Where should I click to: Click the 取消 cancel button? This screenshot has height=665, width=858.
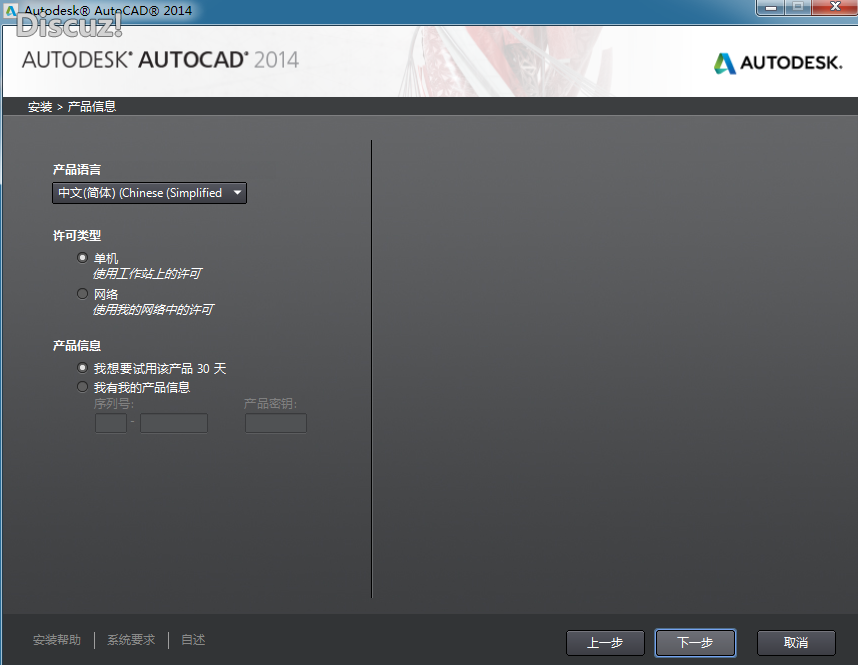click(796, 643)
